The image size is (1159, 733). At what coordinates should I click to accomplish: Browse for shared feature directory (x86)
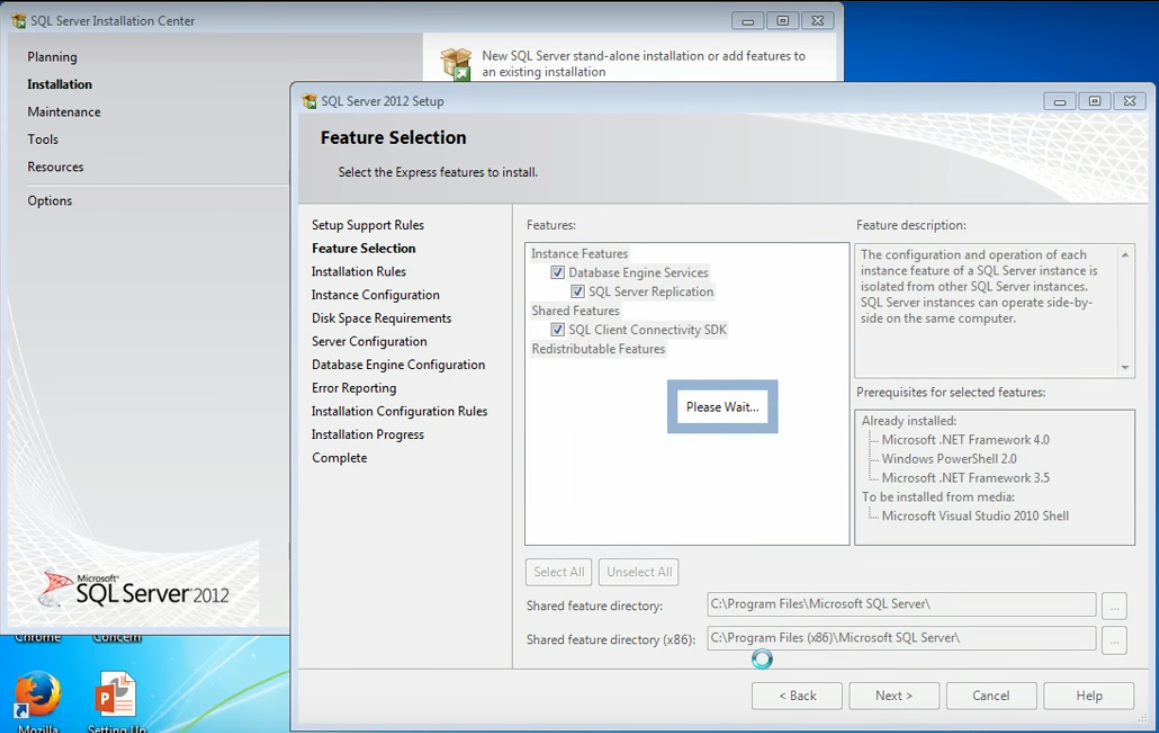coord(1114,640)
